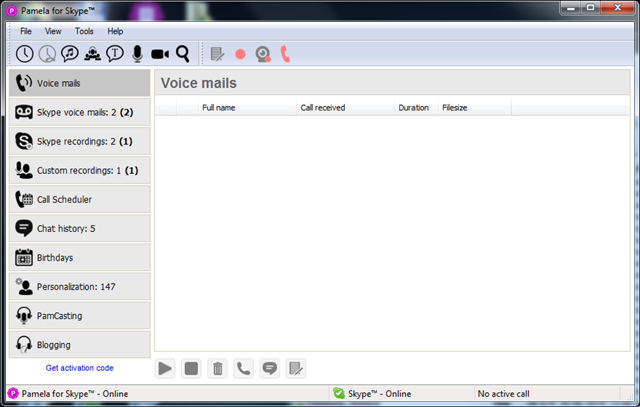Stop playback with the square button

(x=191, y=369)
